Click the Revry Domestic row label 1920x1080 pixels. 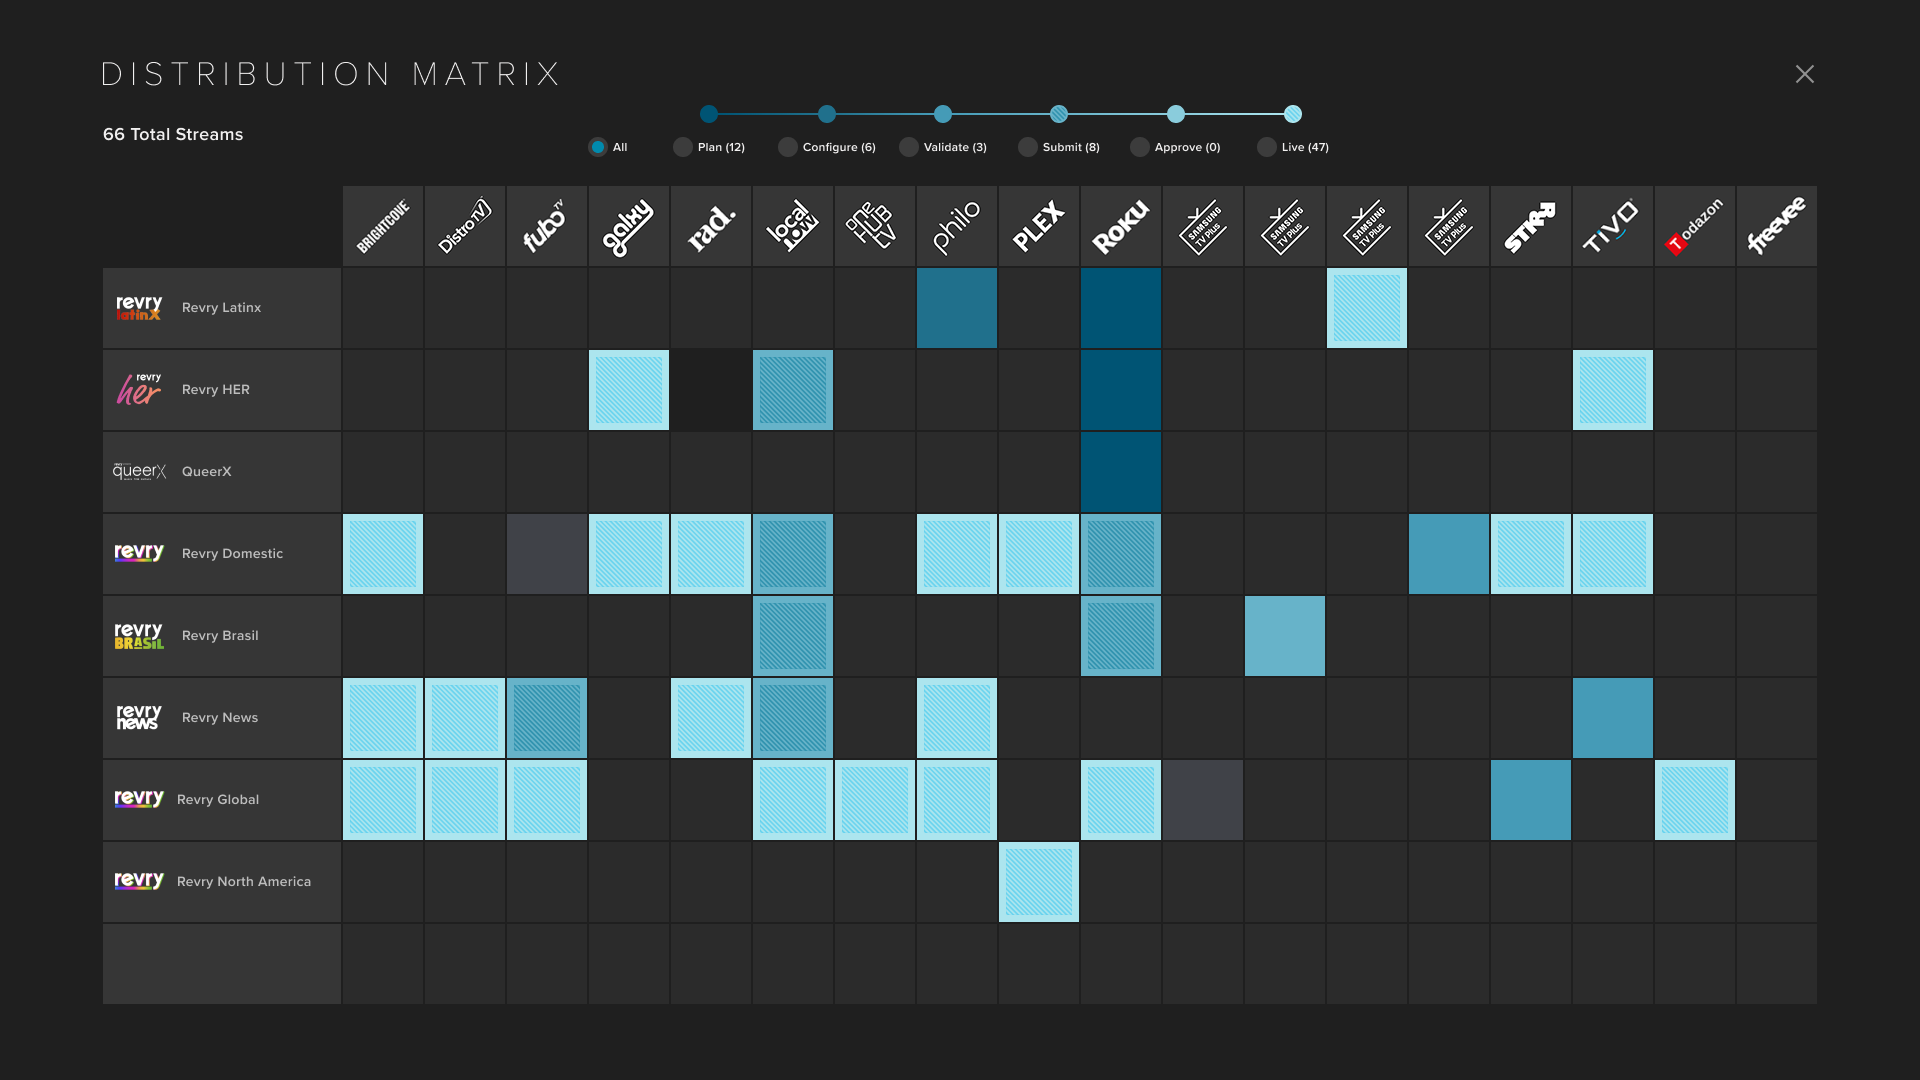(232, 554)
